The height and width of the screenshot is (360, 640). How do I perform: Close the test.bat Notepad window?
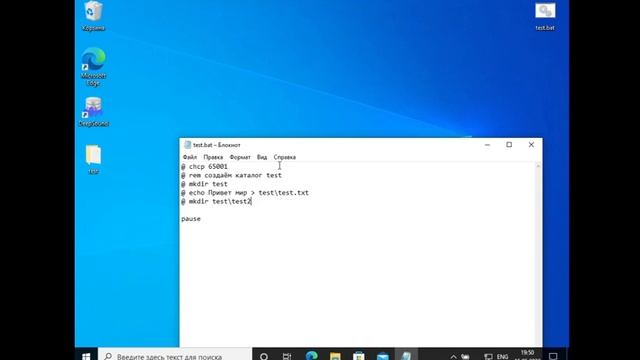click(531, 145)
